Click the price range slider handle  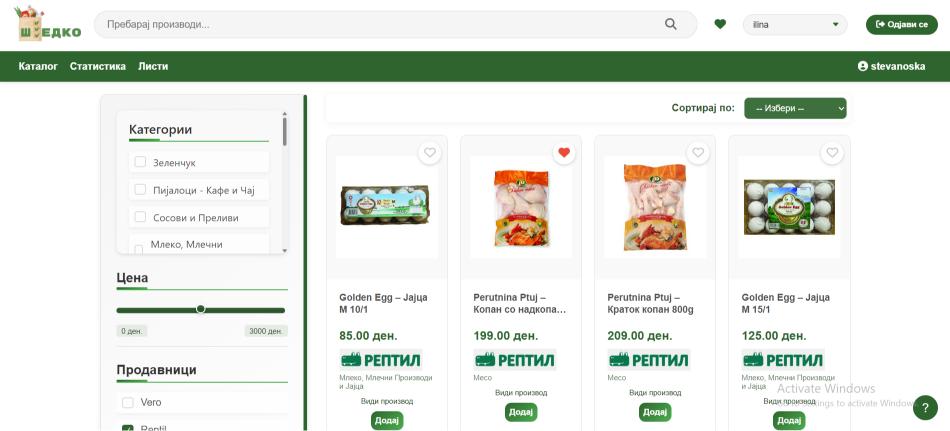[x=201, y=309]
